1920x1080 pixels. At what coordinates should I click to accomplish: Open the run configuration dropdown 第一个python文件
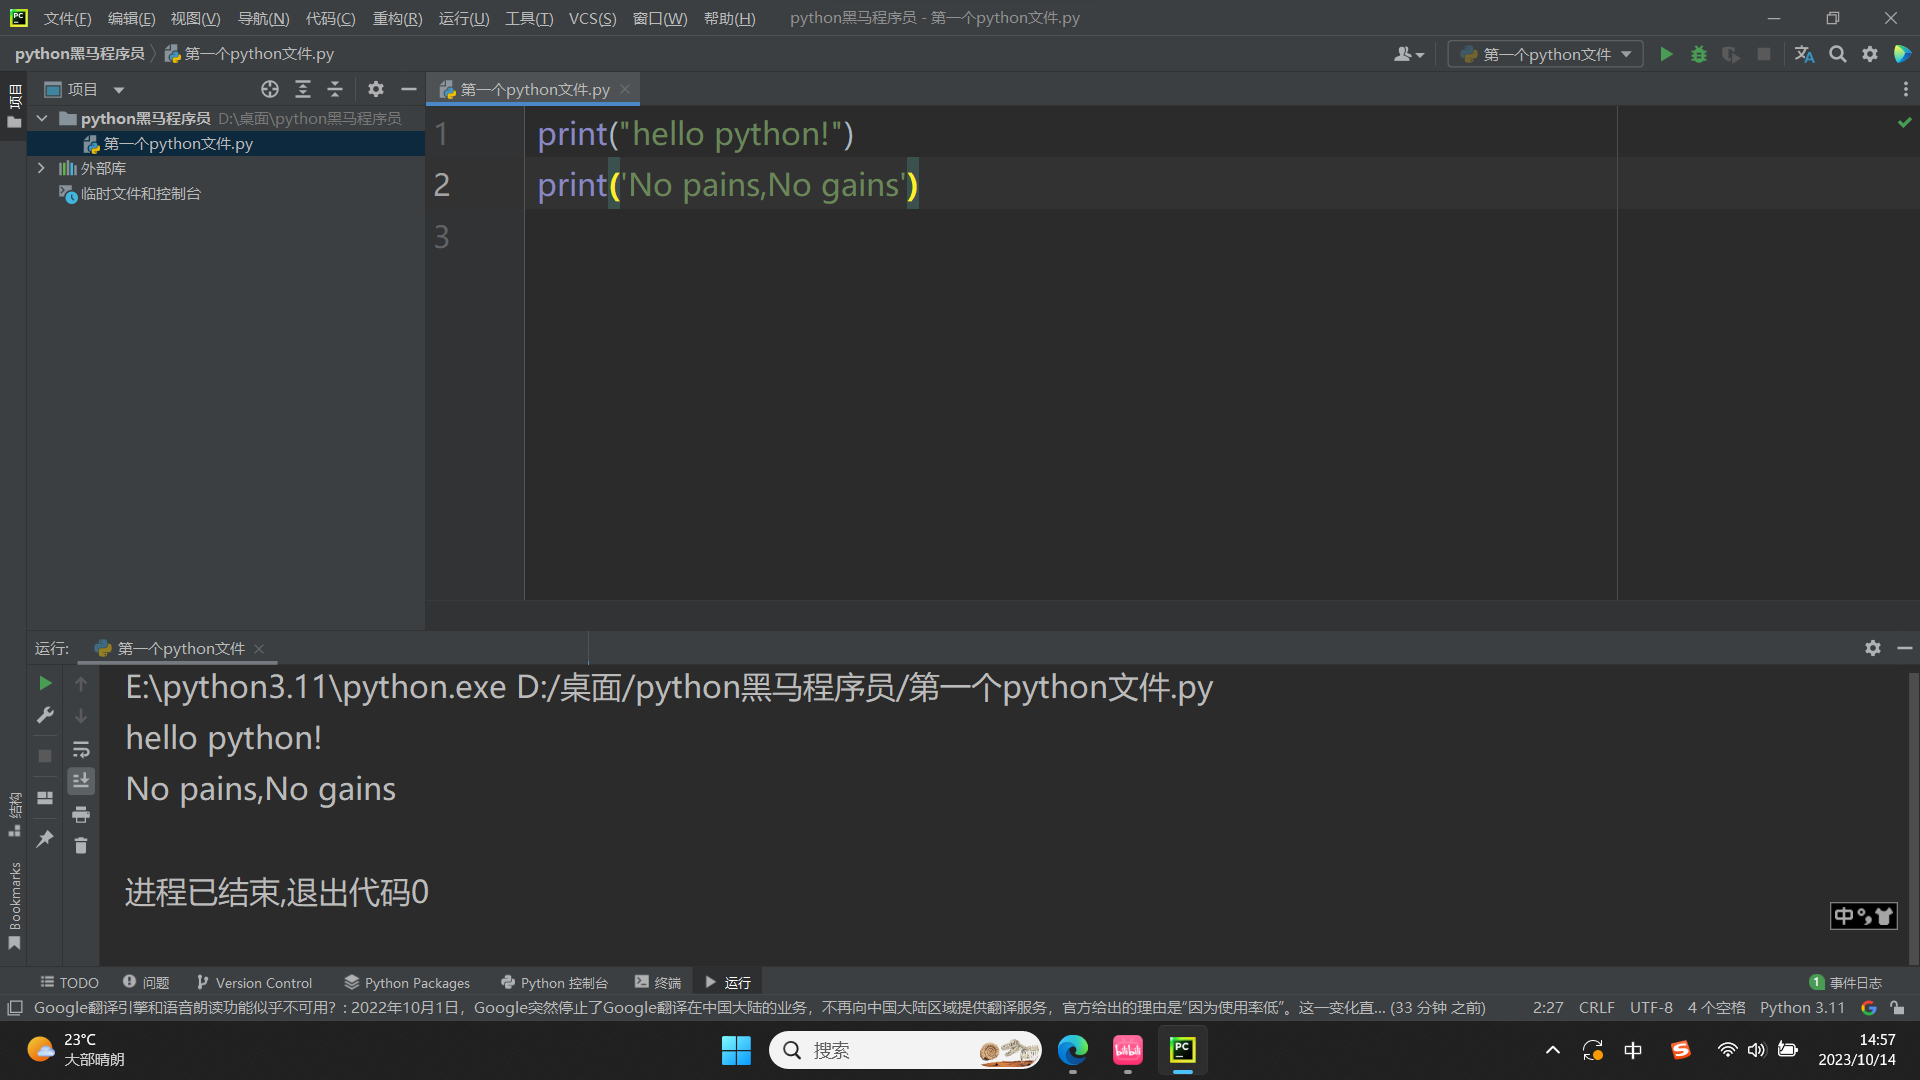[1546, 54]
